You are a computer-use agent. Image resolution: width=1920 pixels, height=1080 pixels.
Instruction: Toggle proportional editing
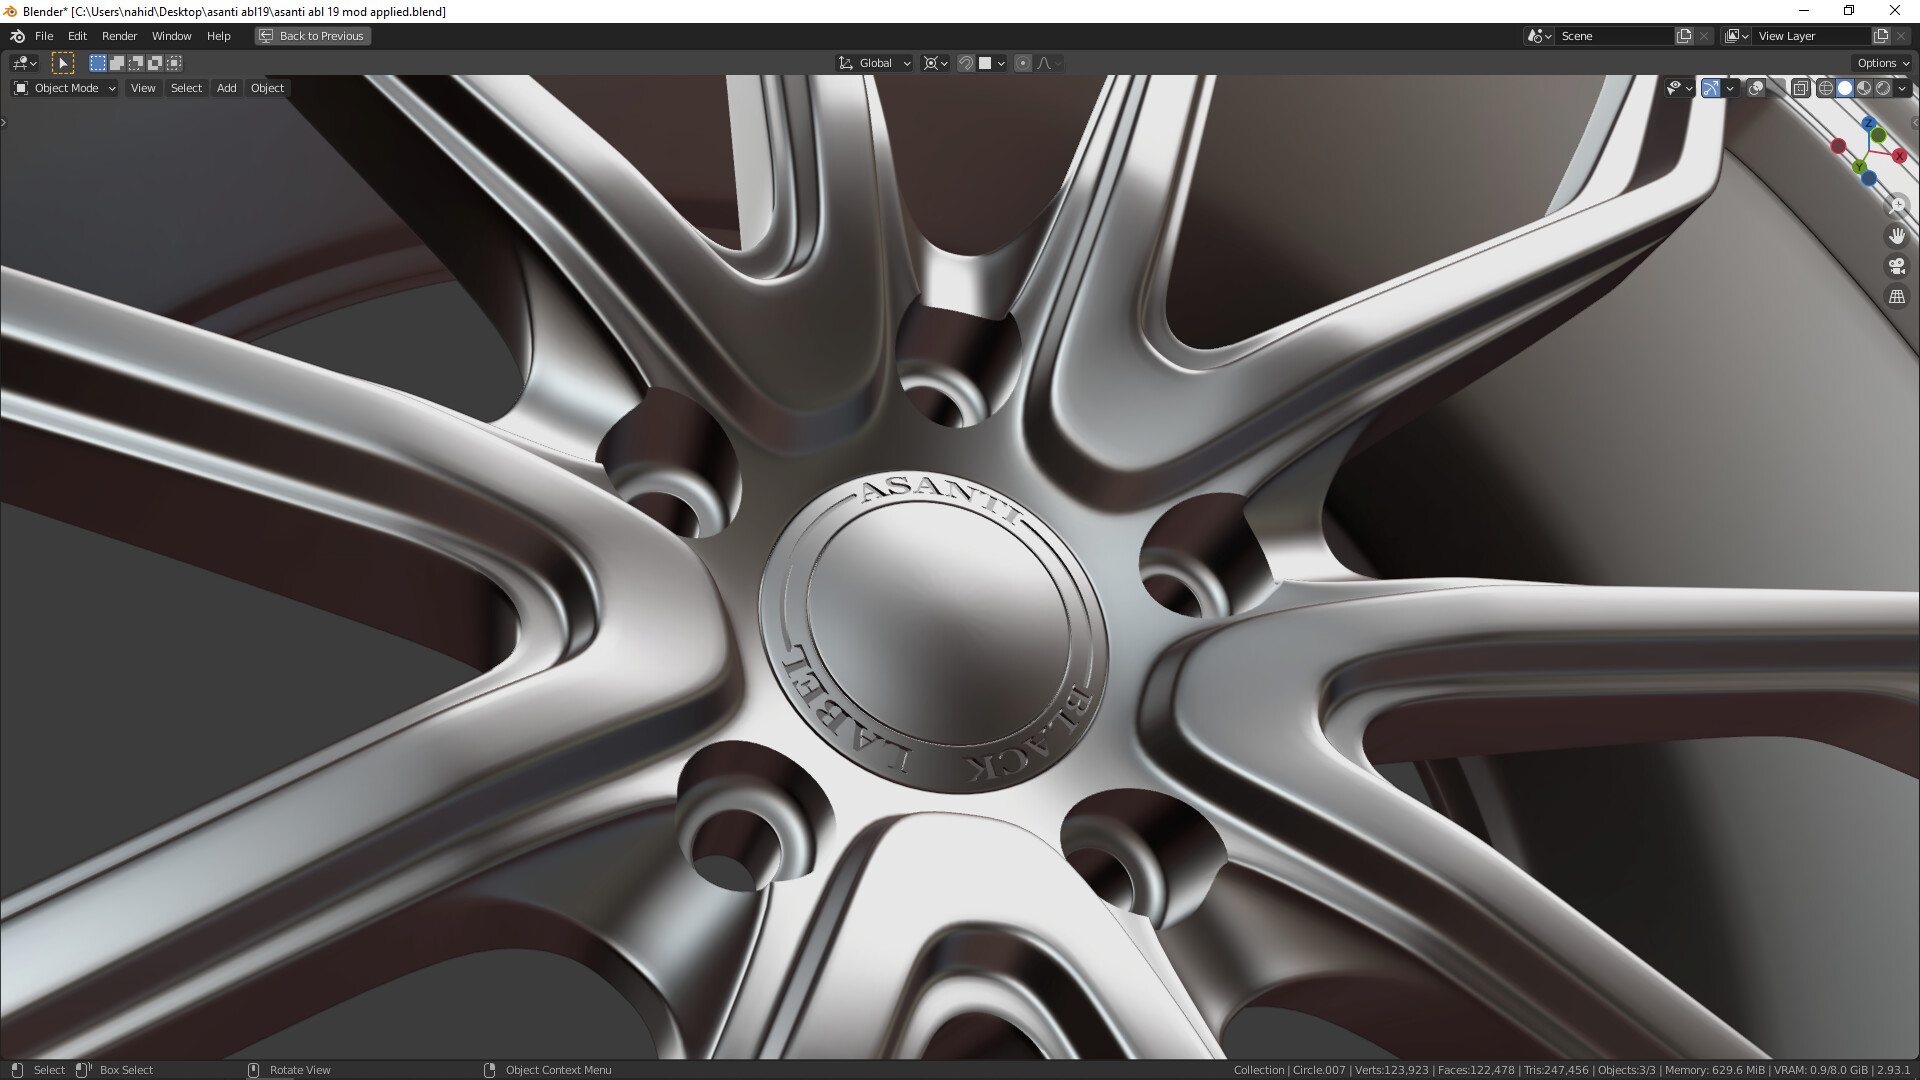[x=1023, y=63]
